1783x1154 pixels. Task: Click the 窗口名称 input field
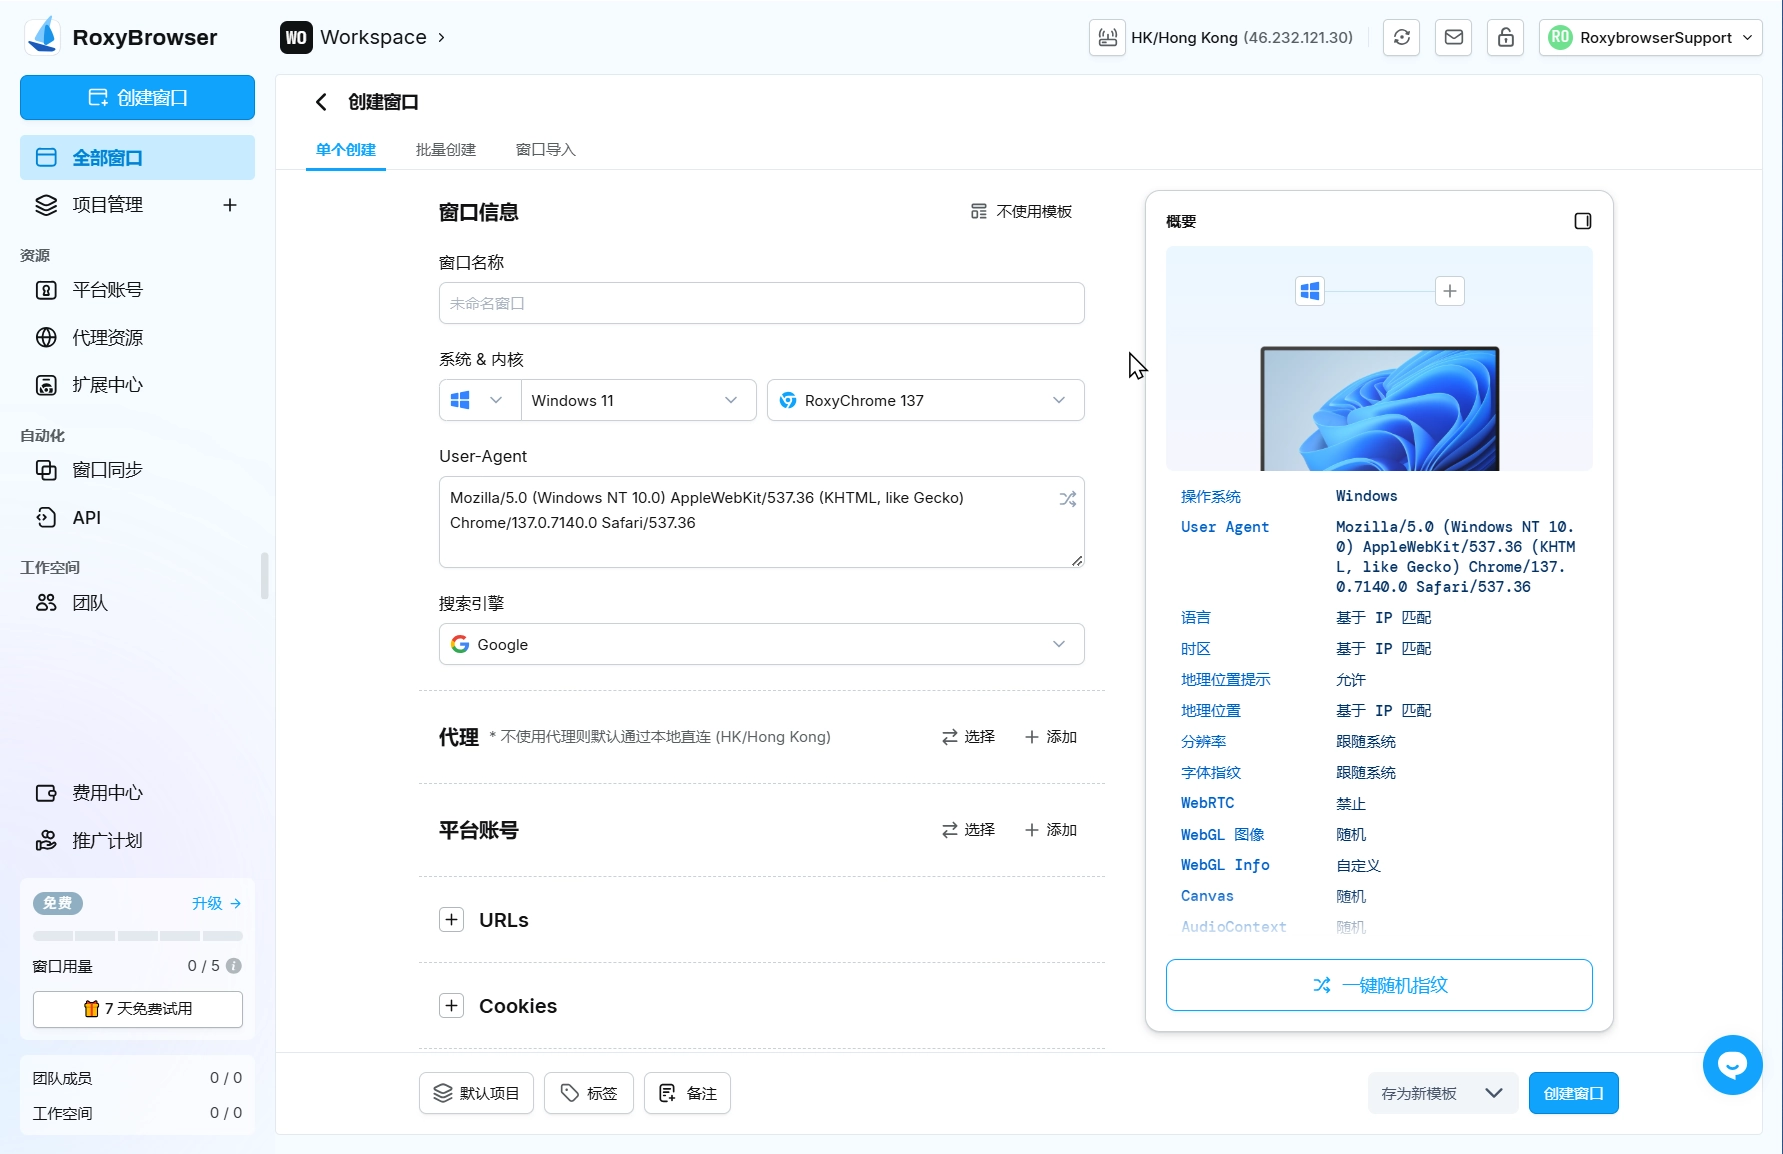coord(761,303)
